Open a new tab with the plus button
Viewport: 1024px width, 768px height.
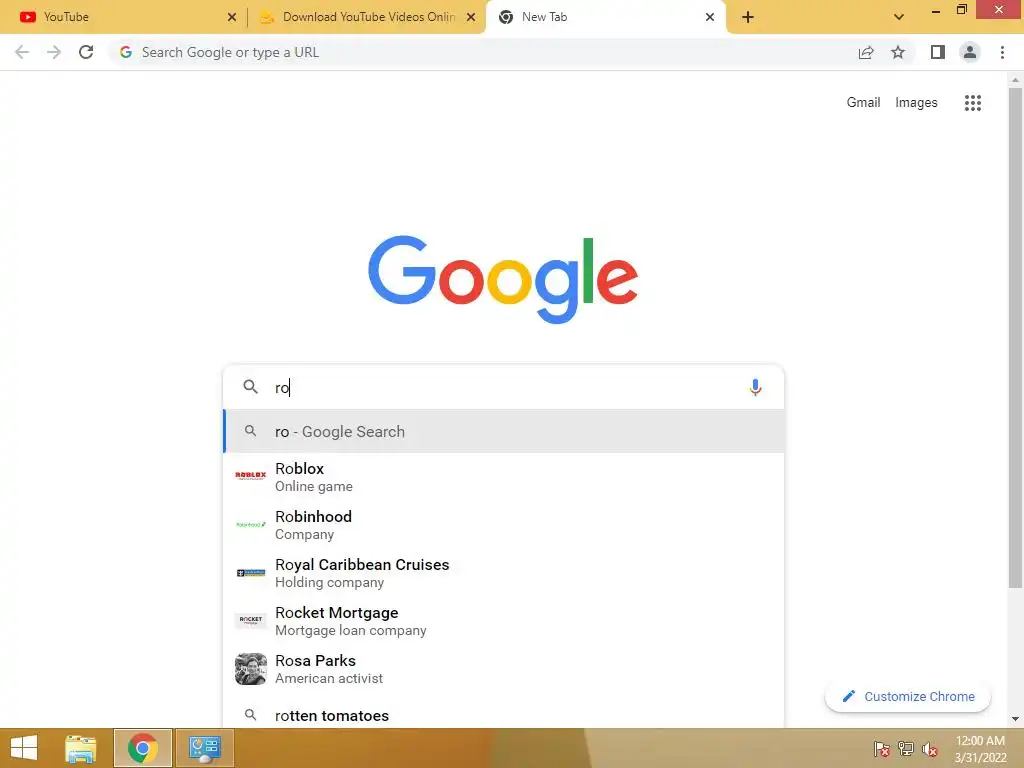pyautogui.click(x=748, y=17)
